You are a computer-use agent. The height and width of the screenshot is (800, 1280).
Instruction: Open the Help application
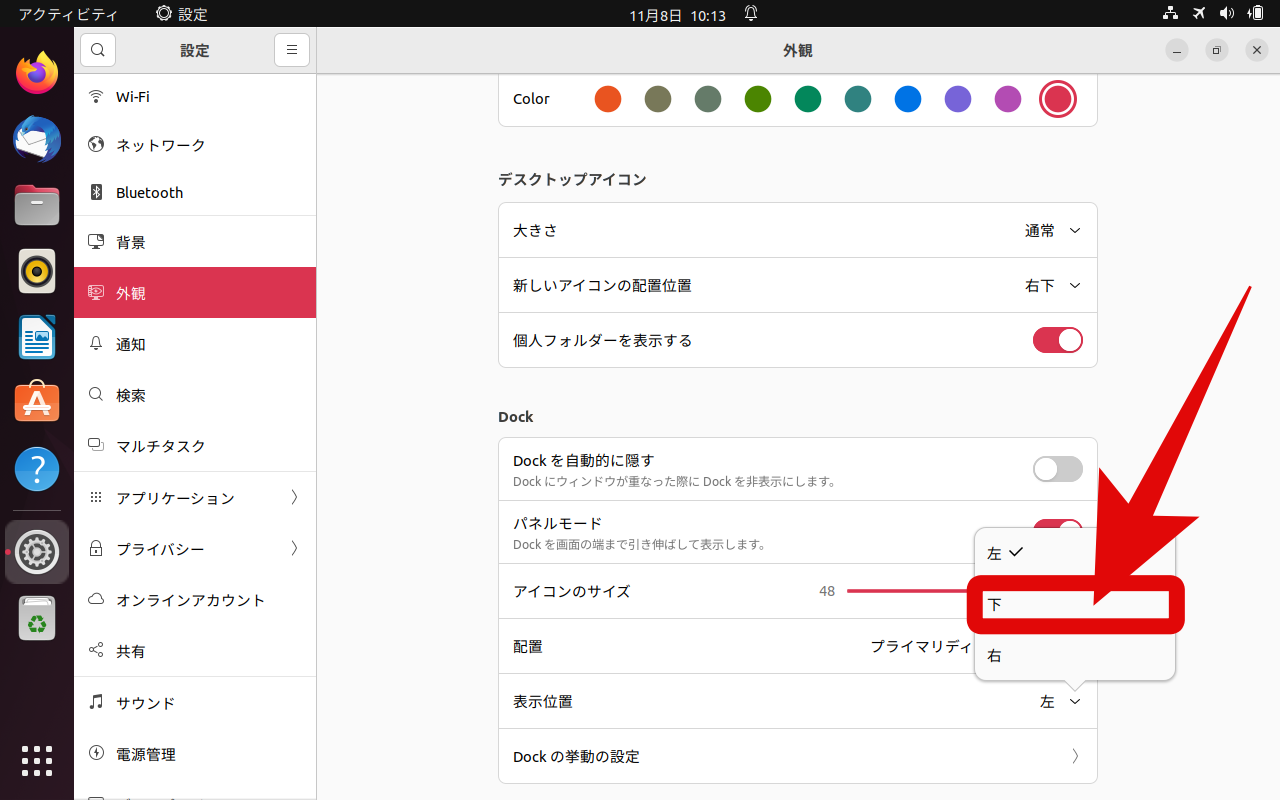click(x=36, y=468)
